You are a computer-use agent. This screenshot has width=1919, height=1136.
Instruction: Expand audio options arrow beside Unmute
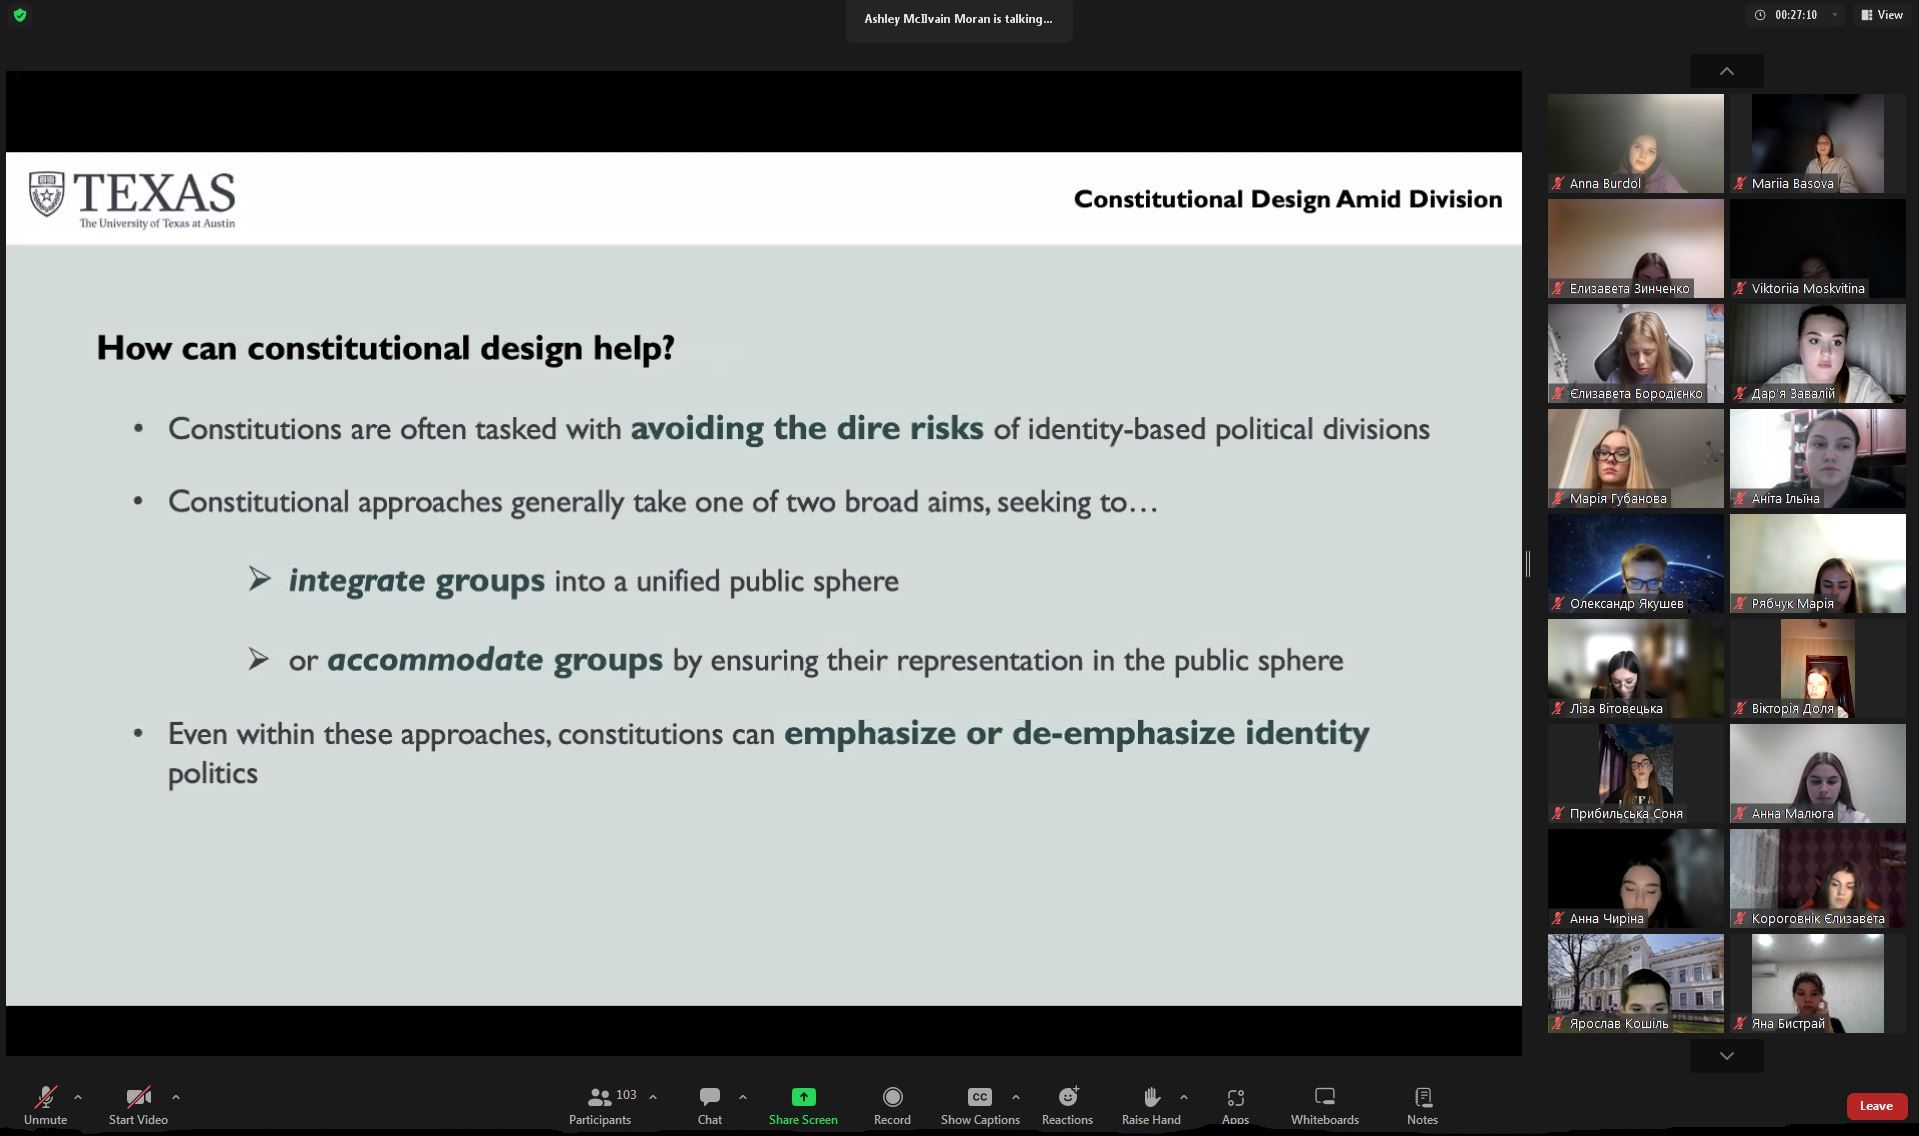78,1097
